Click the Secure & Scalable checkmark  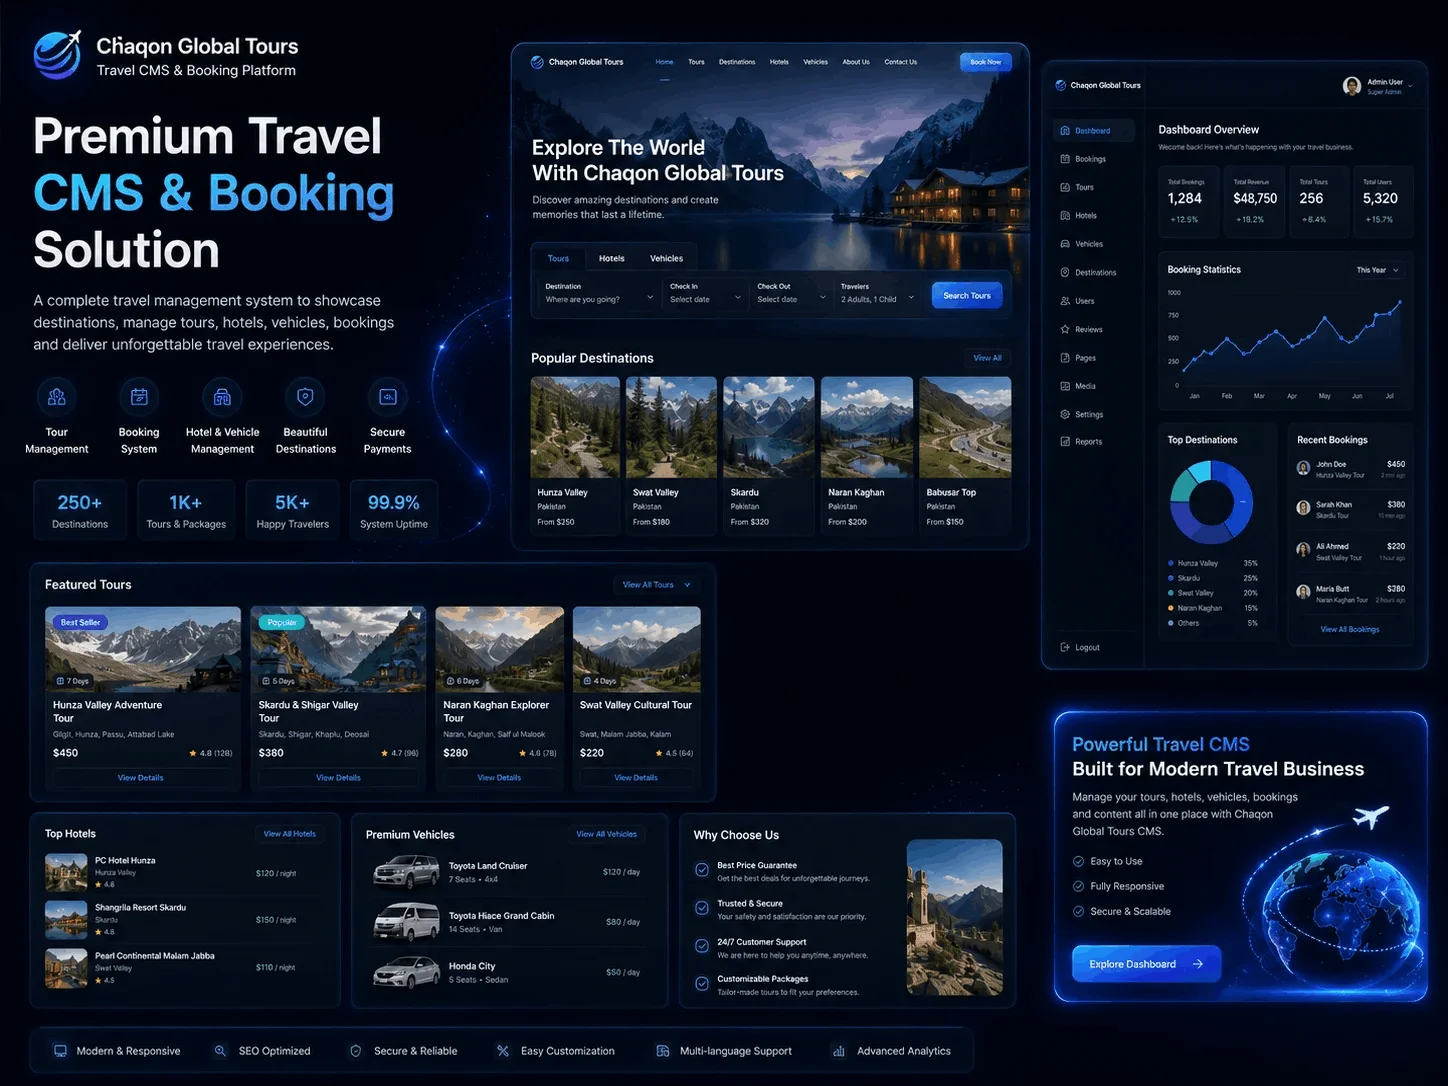[x=1078, y=911]
